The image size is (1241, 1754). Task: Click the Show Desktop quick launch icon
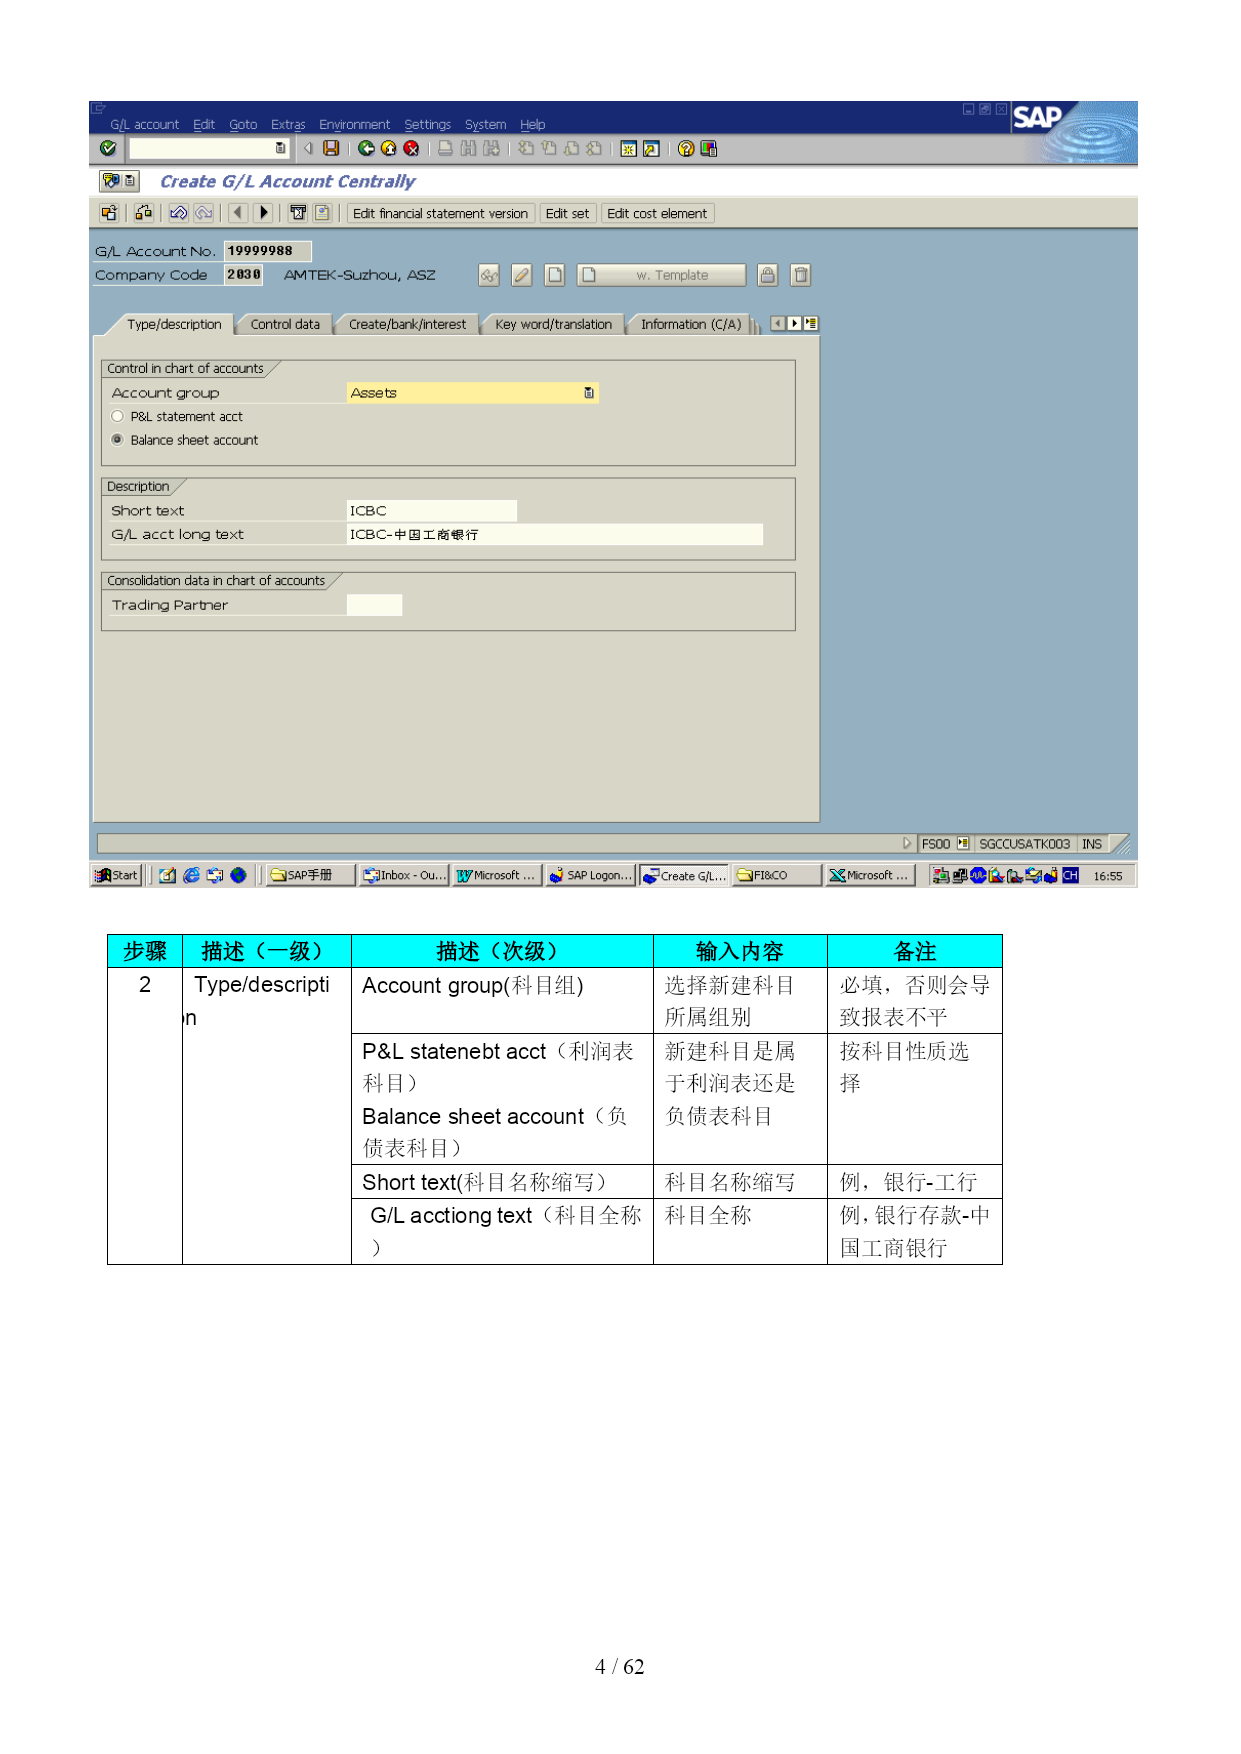167,875
